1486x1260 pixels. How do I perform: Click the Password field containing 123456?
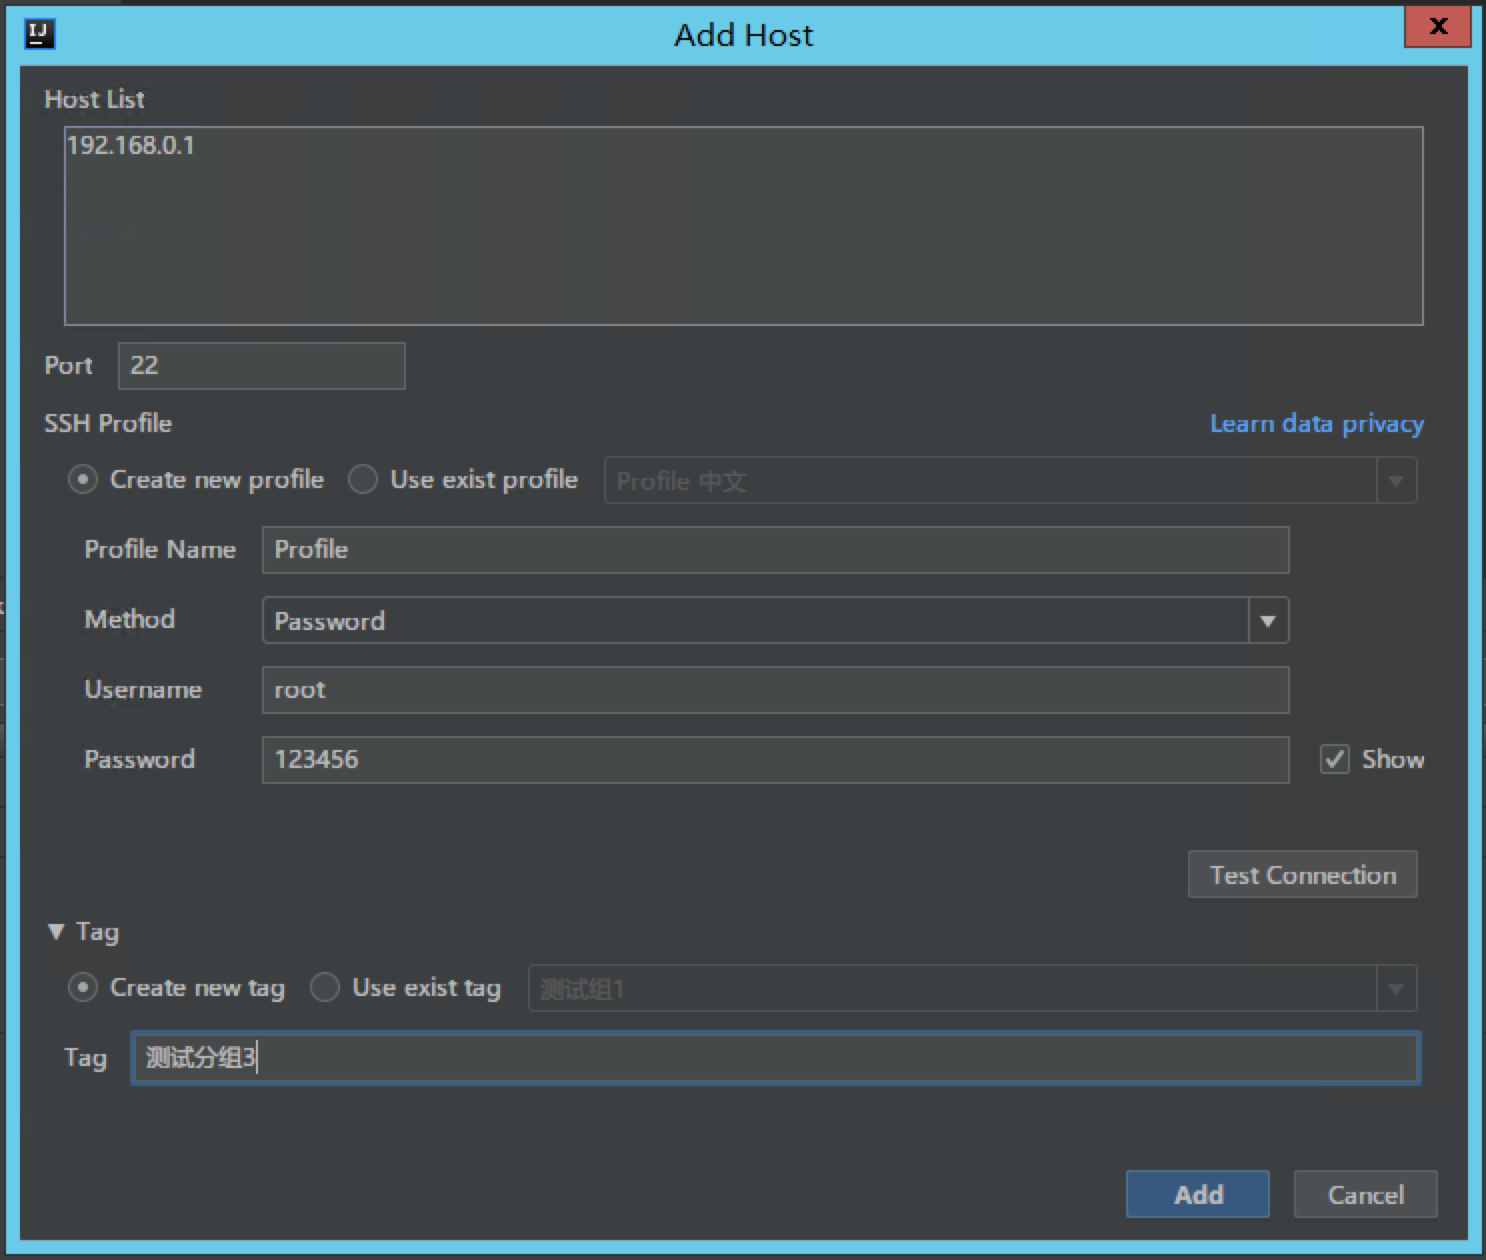click(x=774, y=759)
